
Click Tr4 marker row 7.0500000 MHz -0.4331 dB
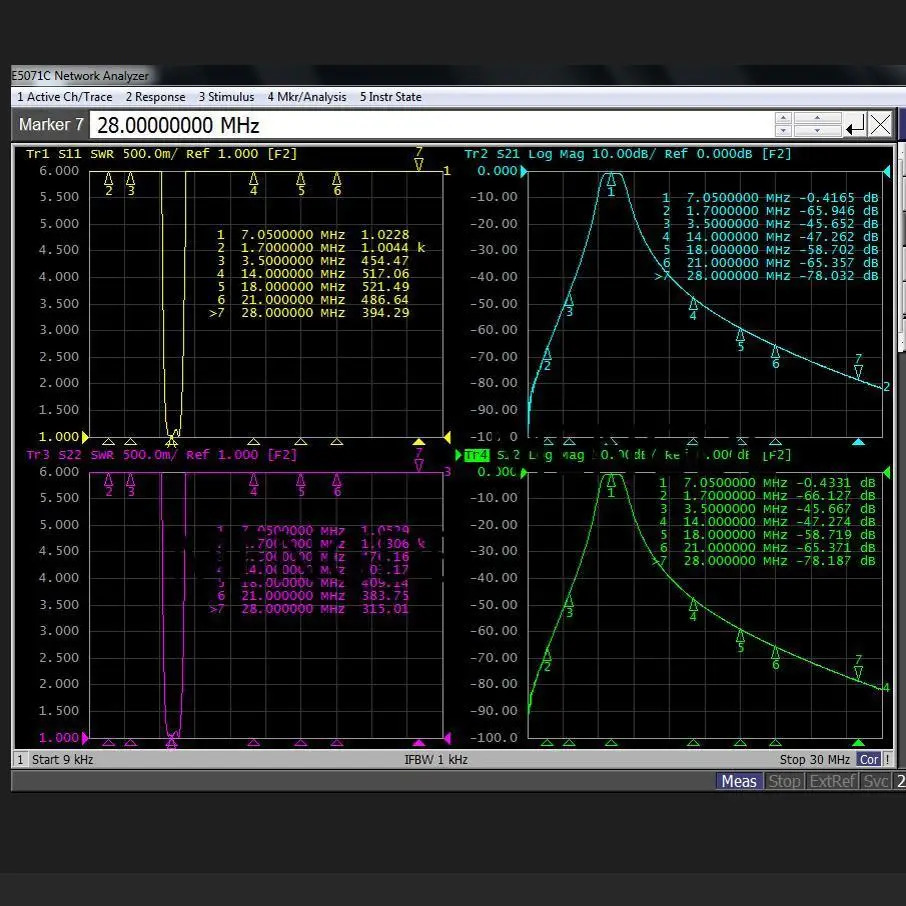(x=767, y=482)
